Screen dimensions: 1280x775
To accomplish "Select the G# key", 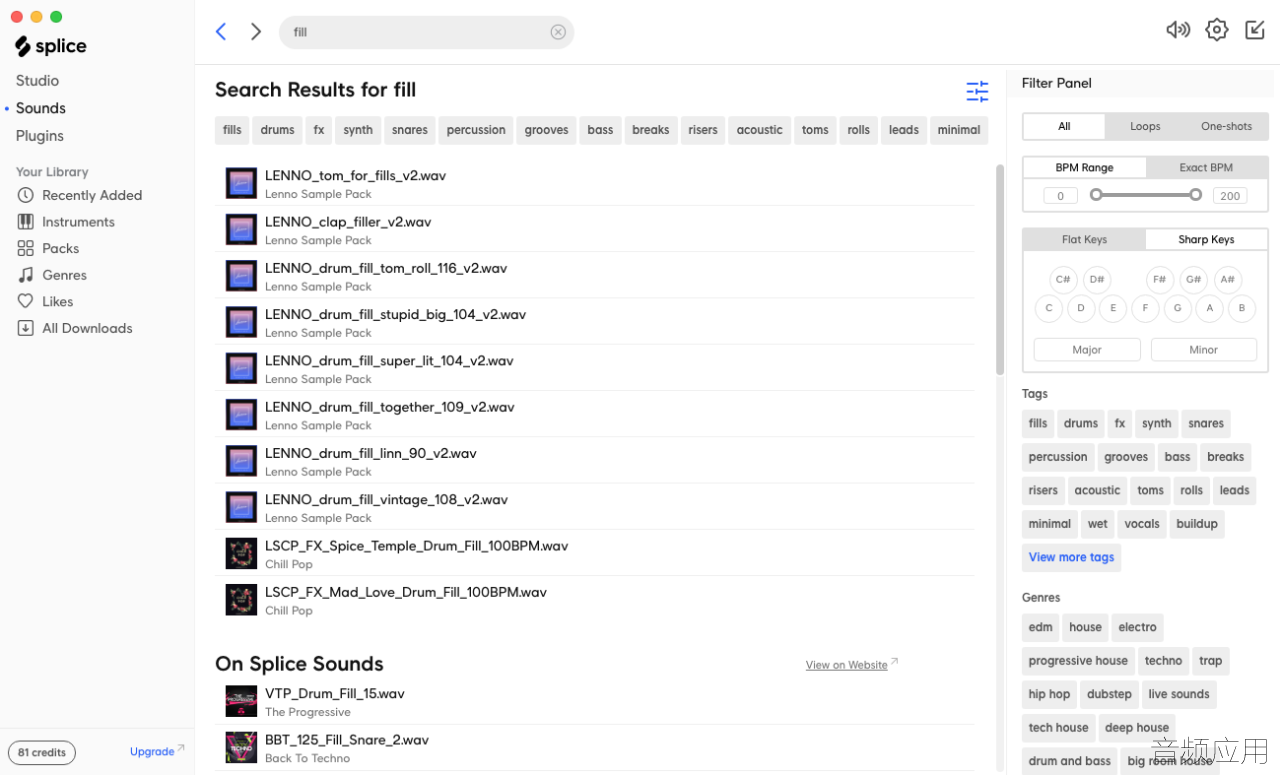I will click(x=1193, y=280).
